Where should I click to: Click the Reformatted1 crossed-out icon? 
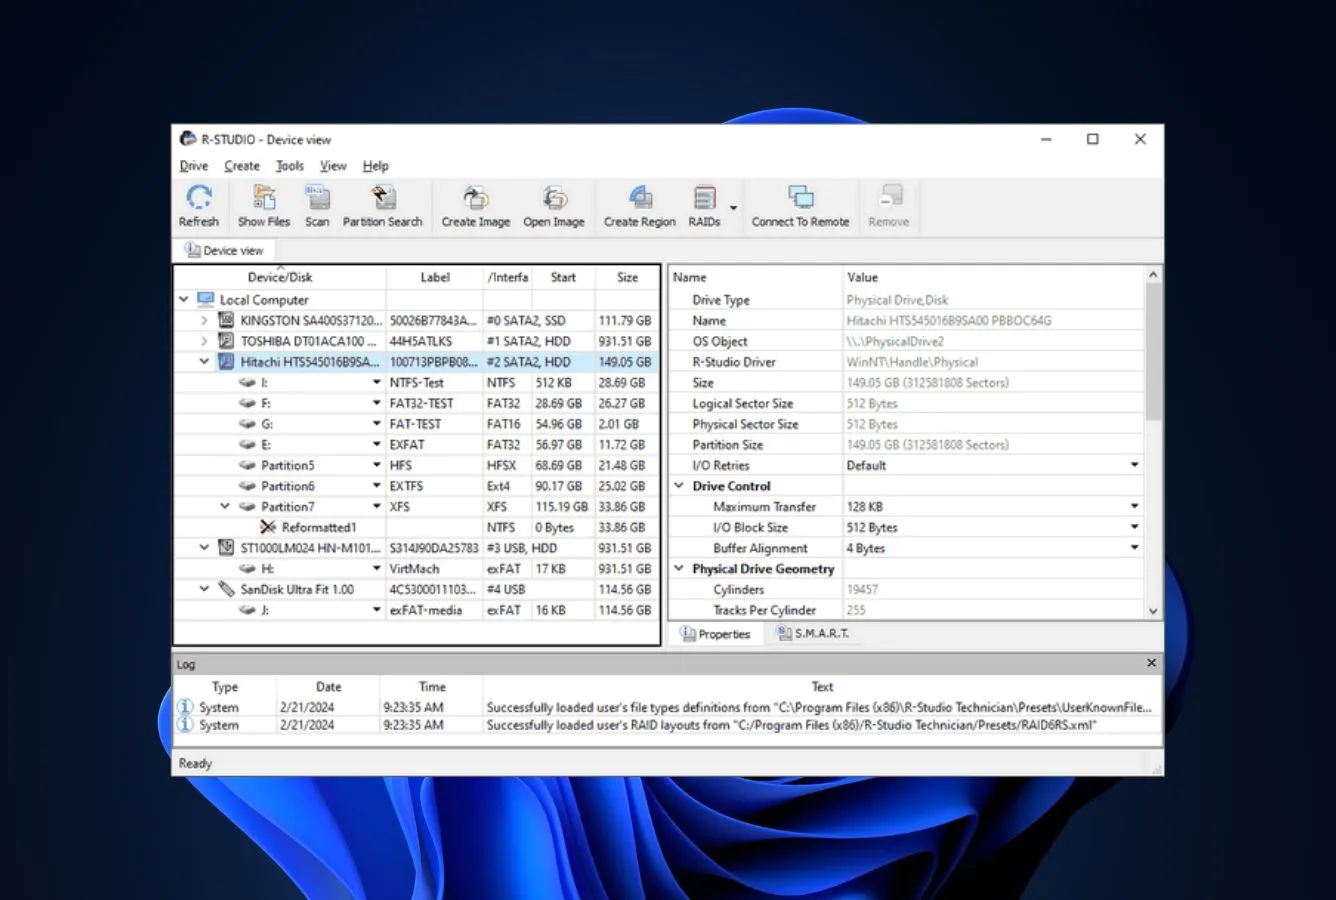point(268,527)
